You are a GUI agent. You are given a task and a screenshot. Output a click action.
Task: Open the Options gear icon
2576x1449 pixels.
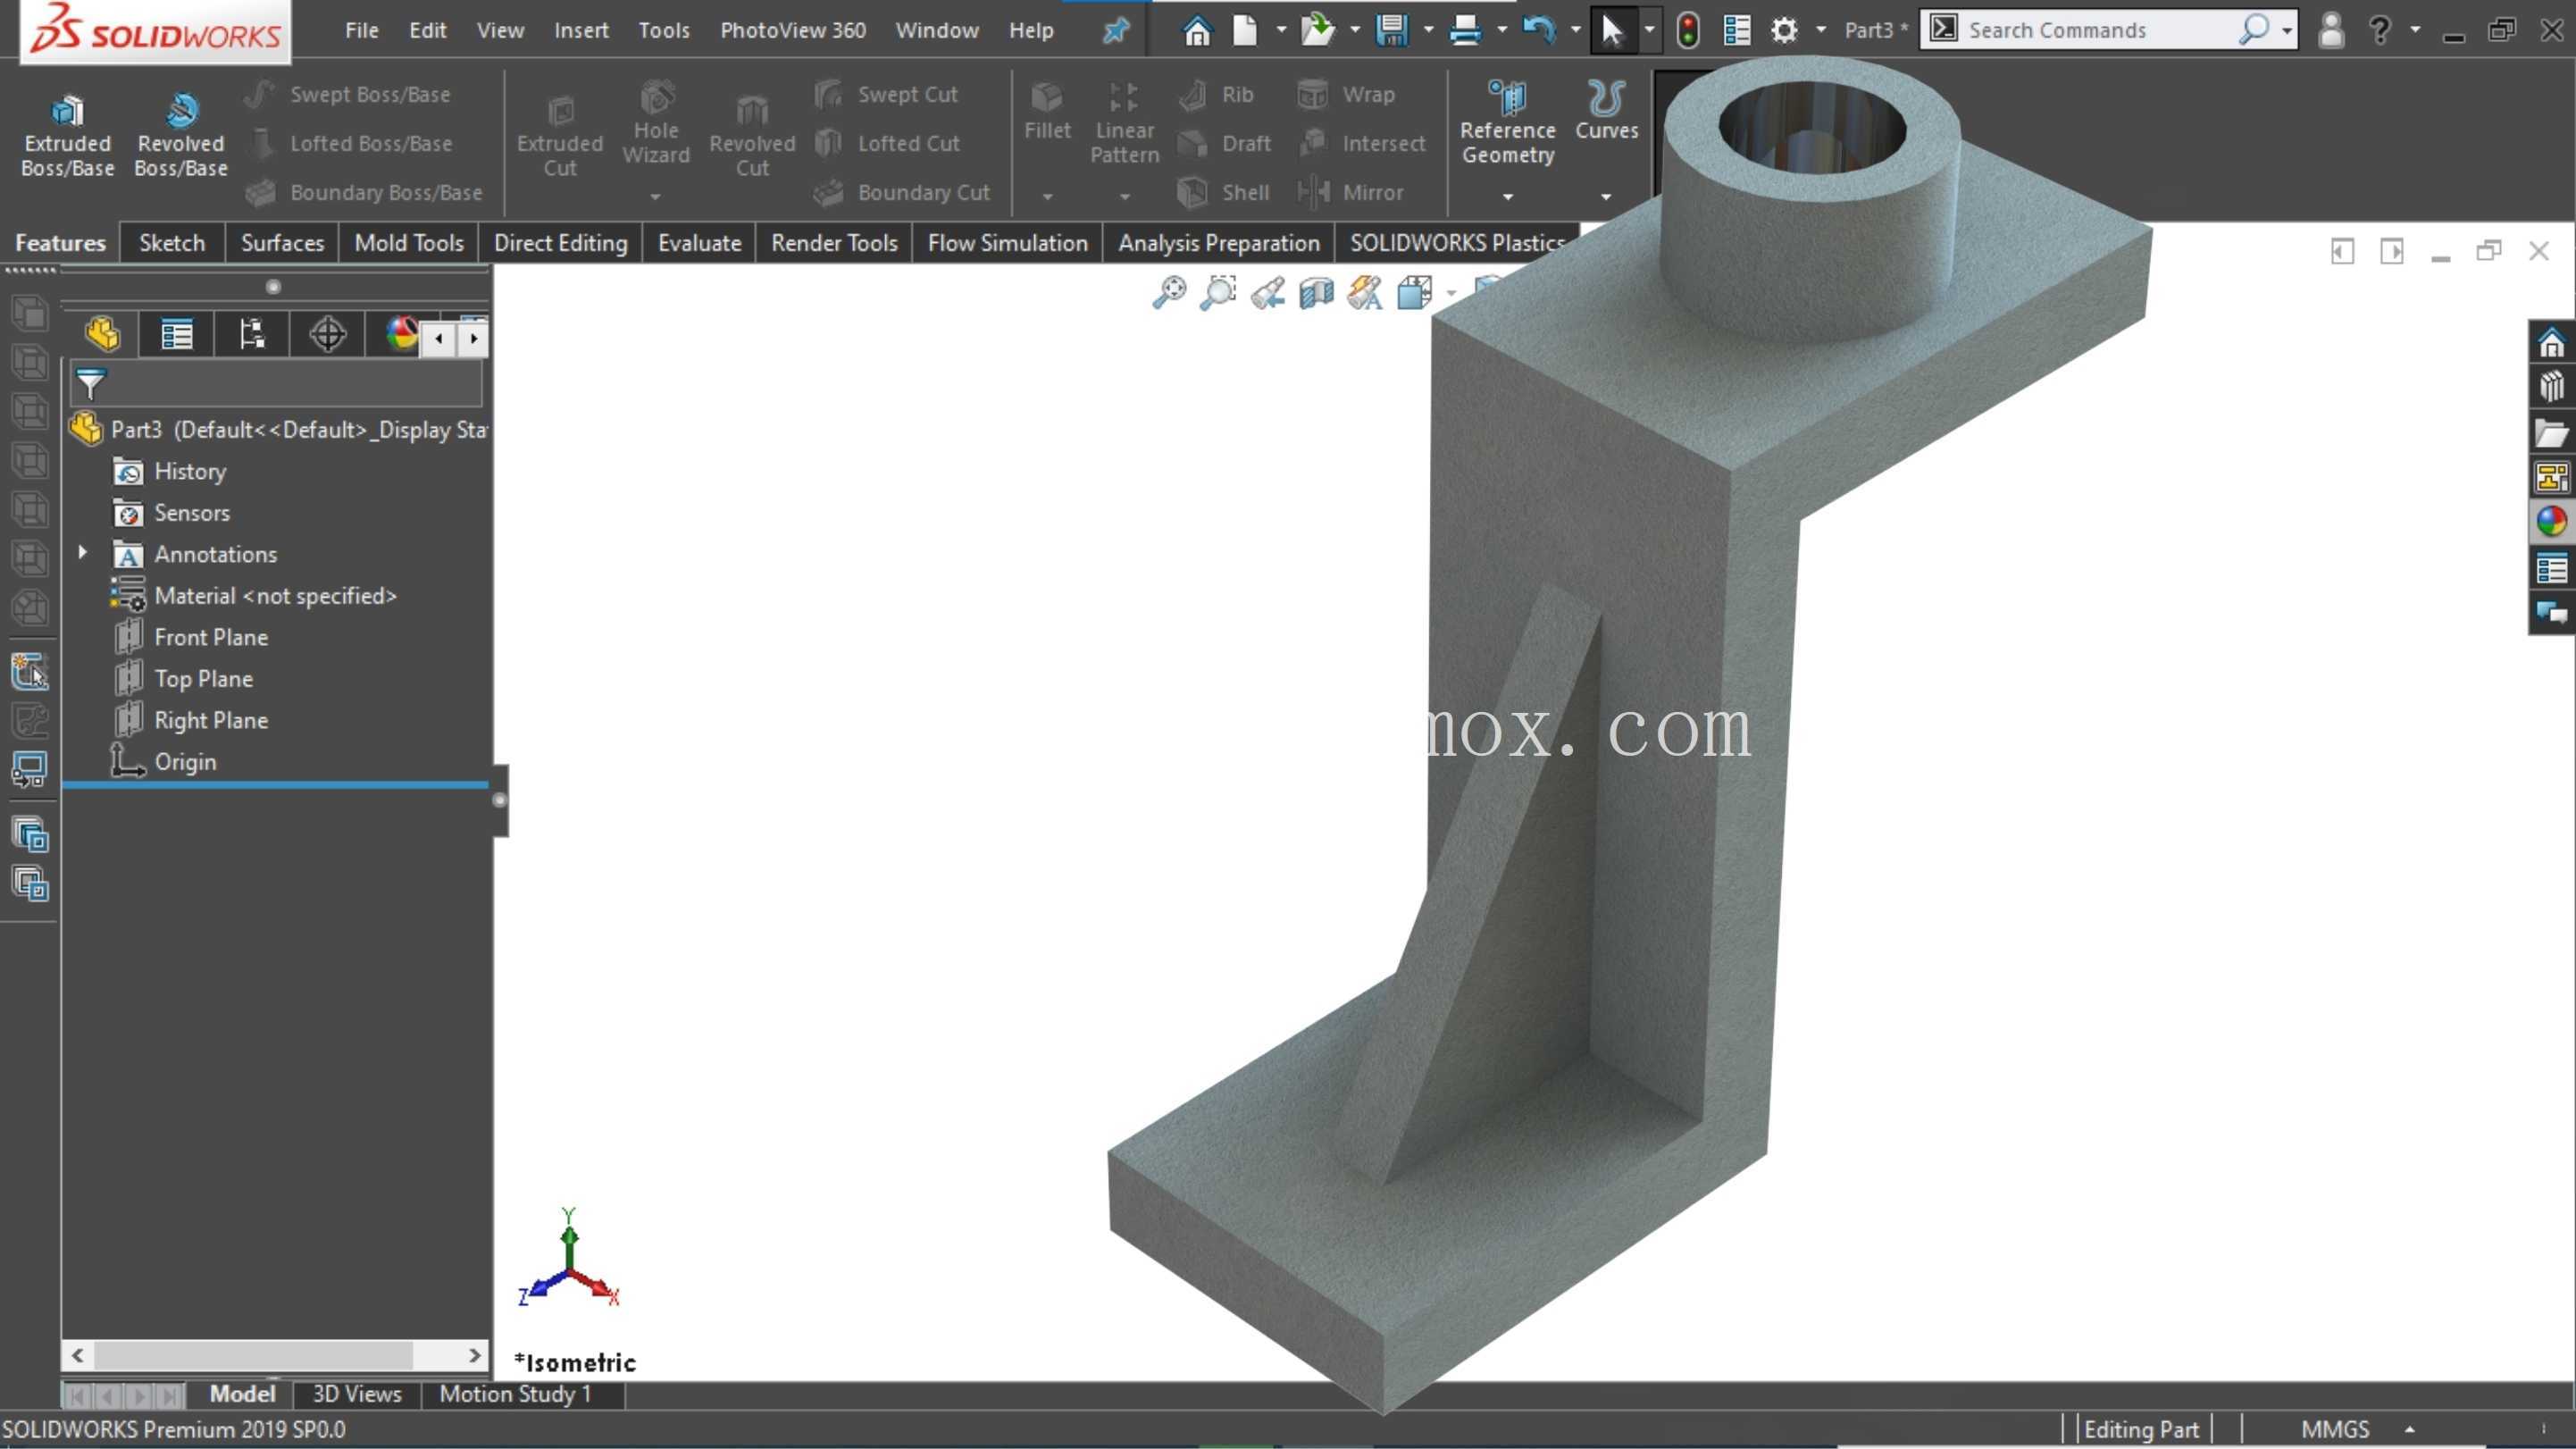point(1784,30)
